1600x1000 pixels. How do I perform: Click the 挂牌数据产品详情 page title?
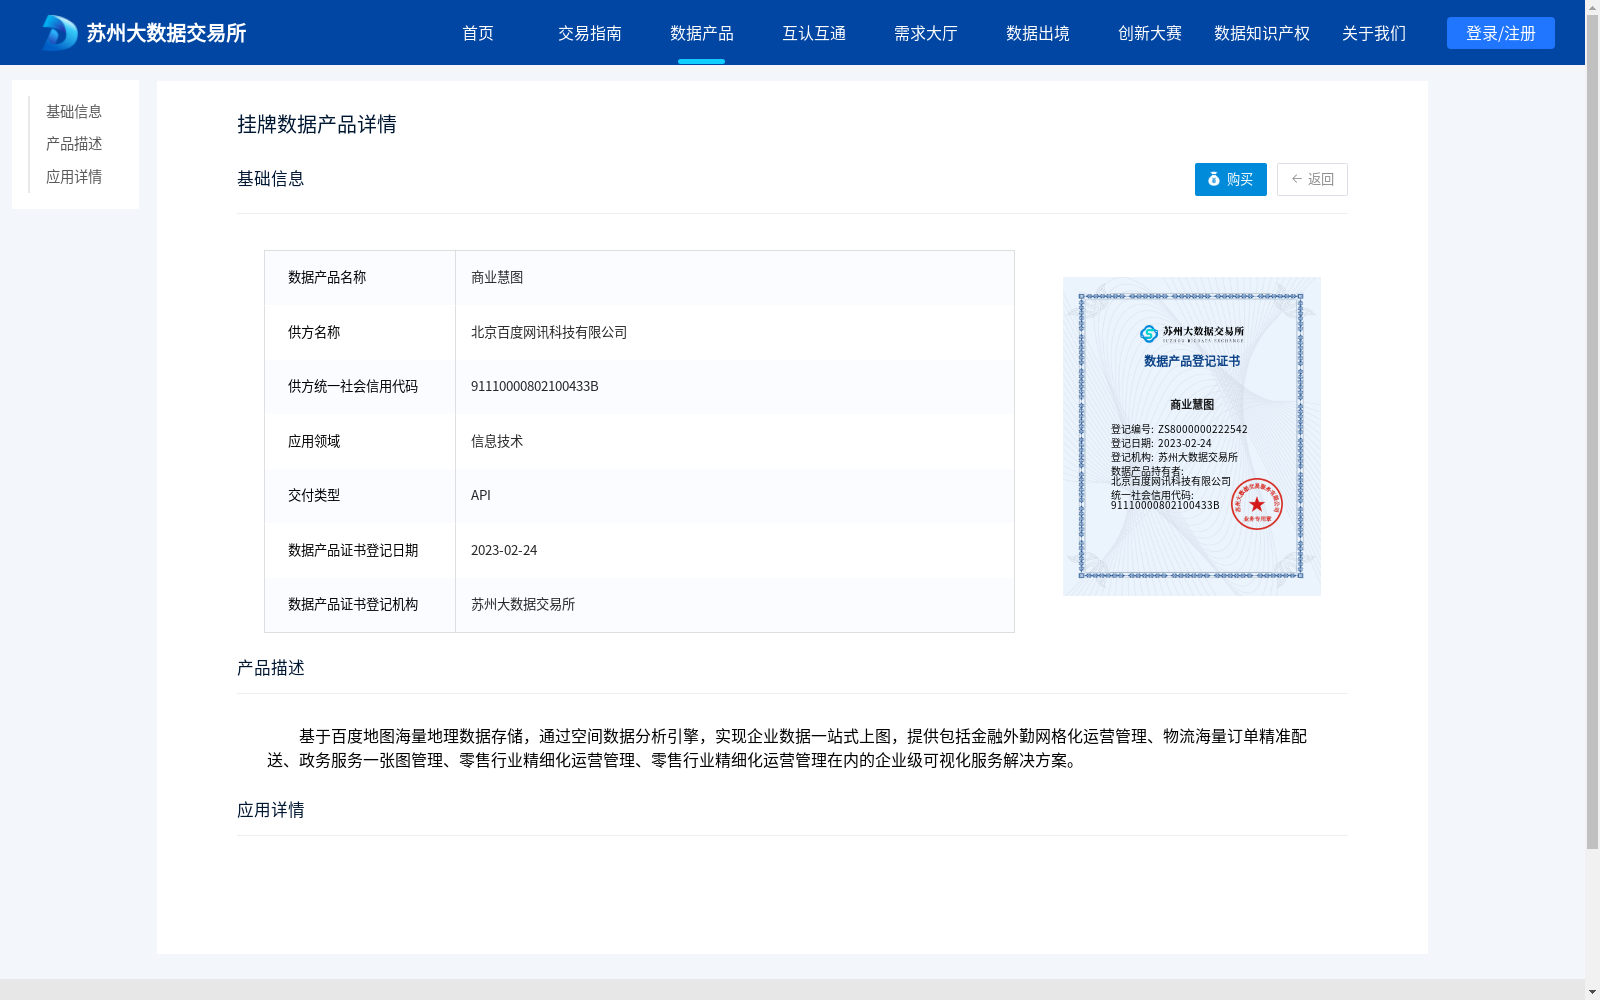(317, 124)
